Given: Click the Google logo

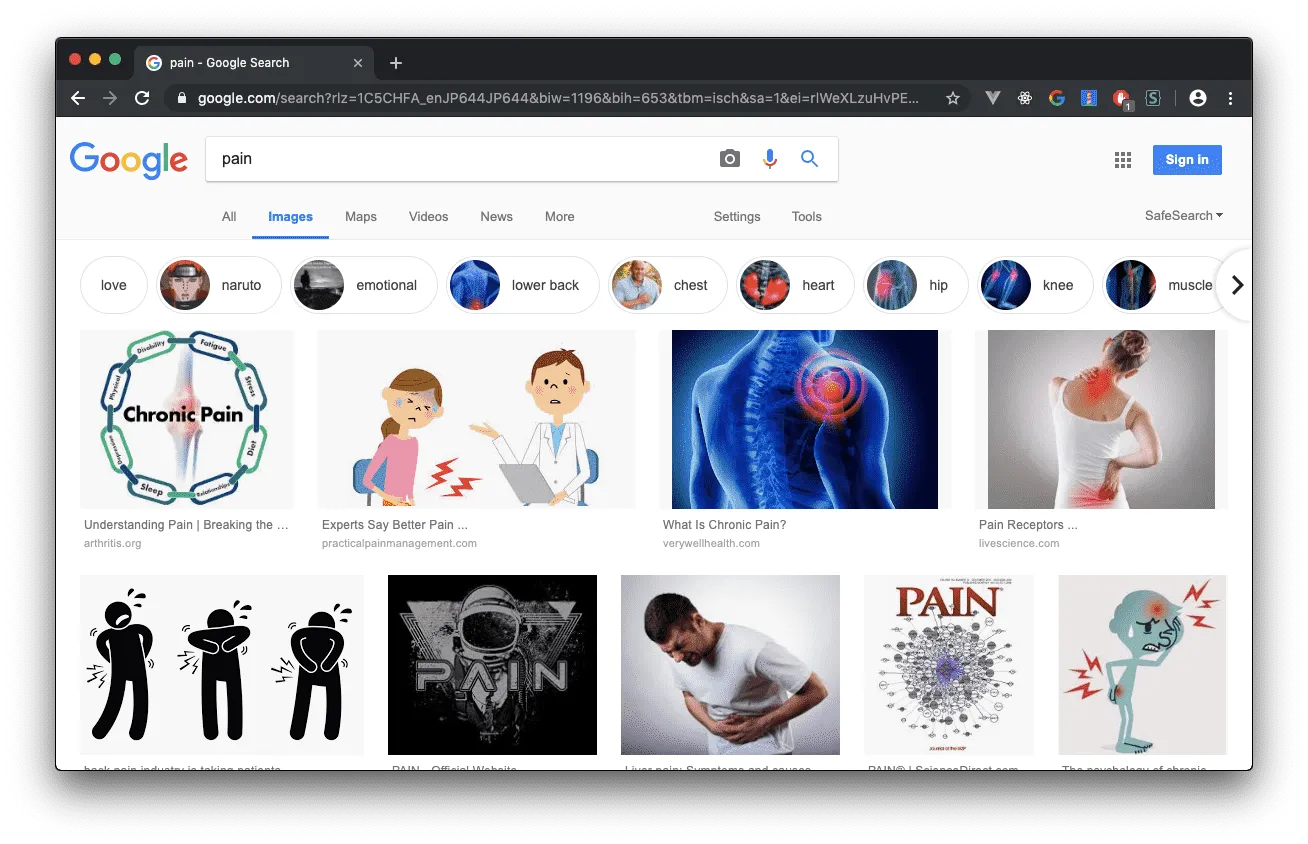Looking at the screenshot, I should (129, 160).
